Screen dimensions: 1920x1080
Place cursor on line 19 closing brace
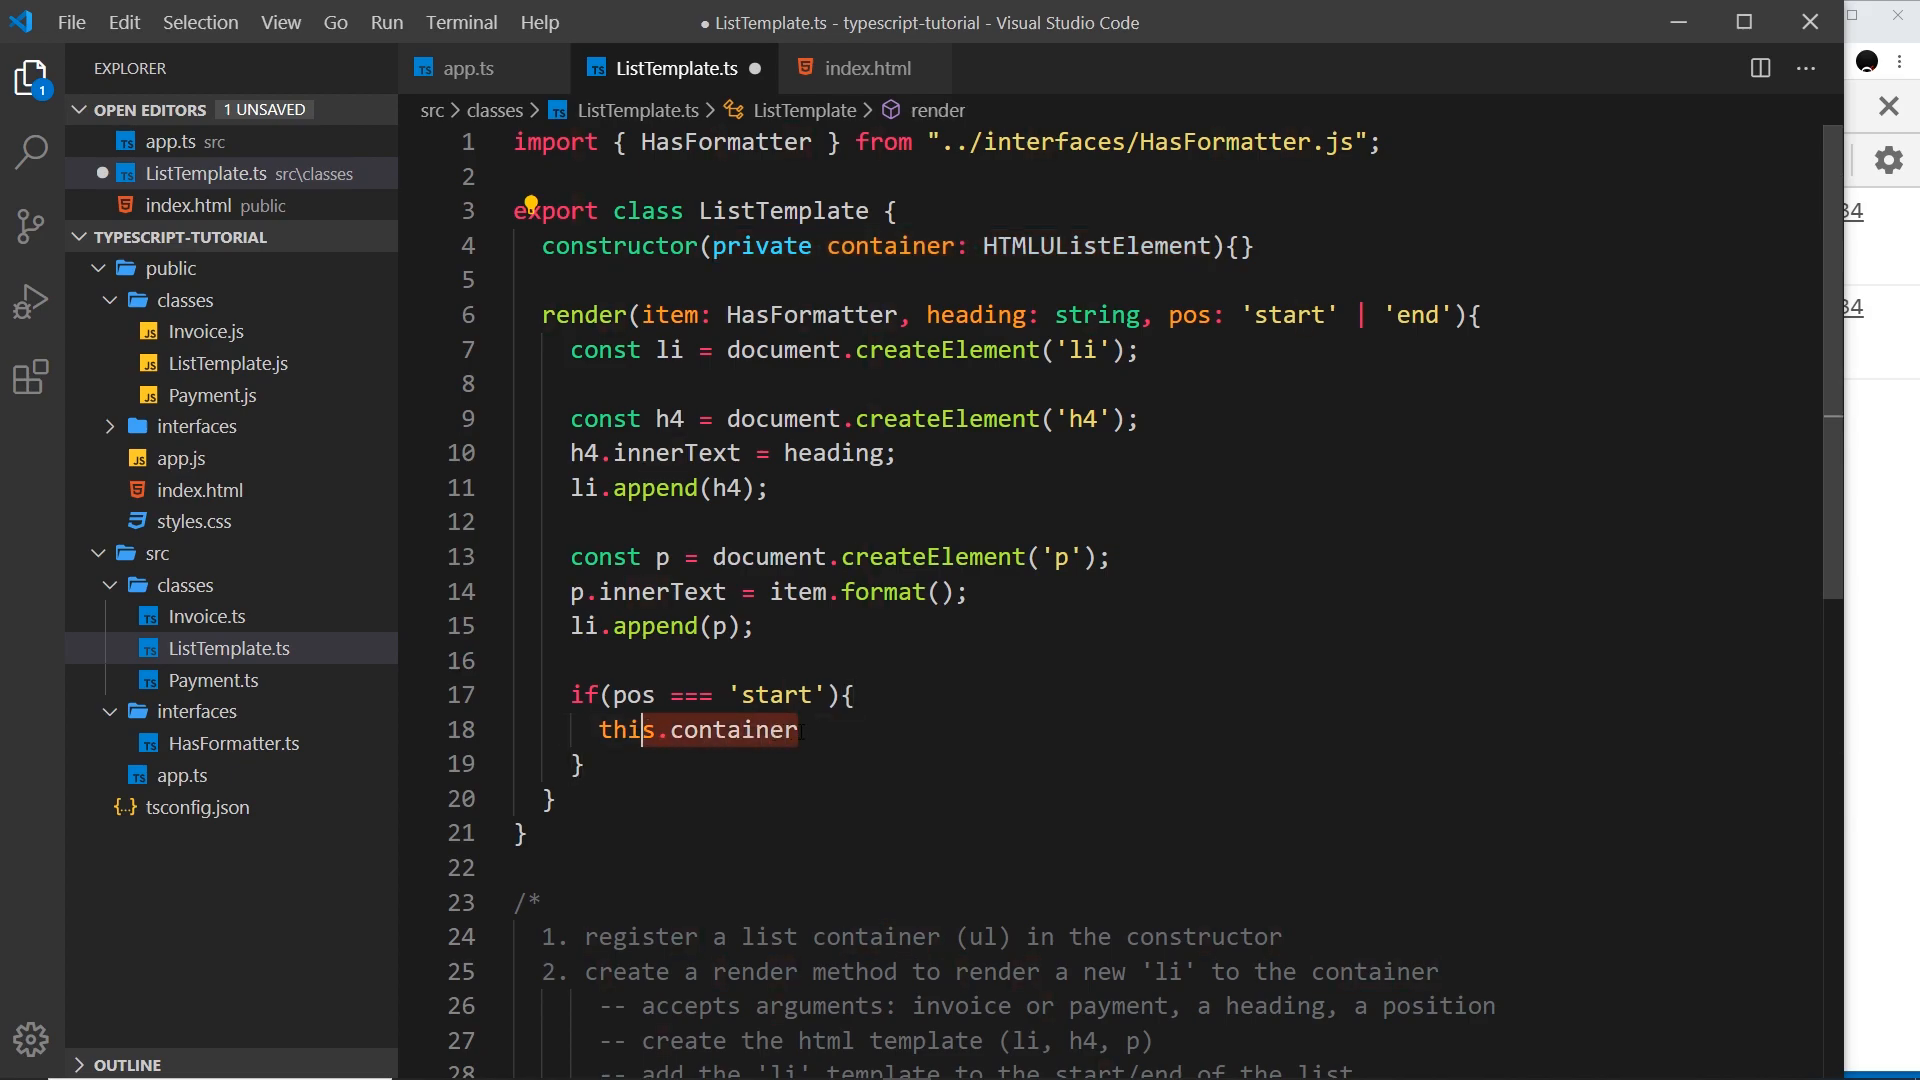pyautogui.click(x=577, y=764)
